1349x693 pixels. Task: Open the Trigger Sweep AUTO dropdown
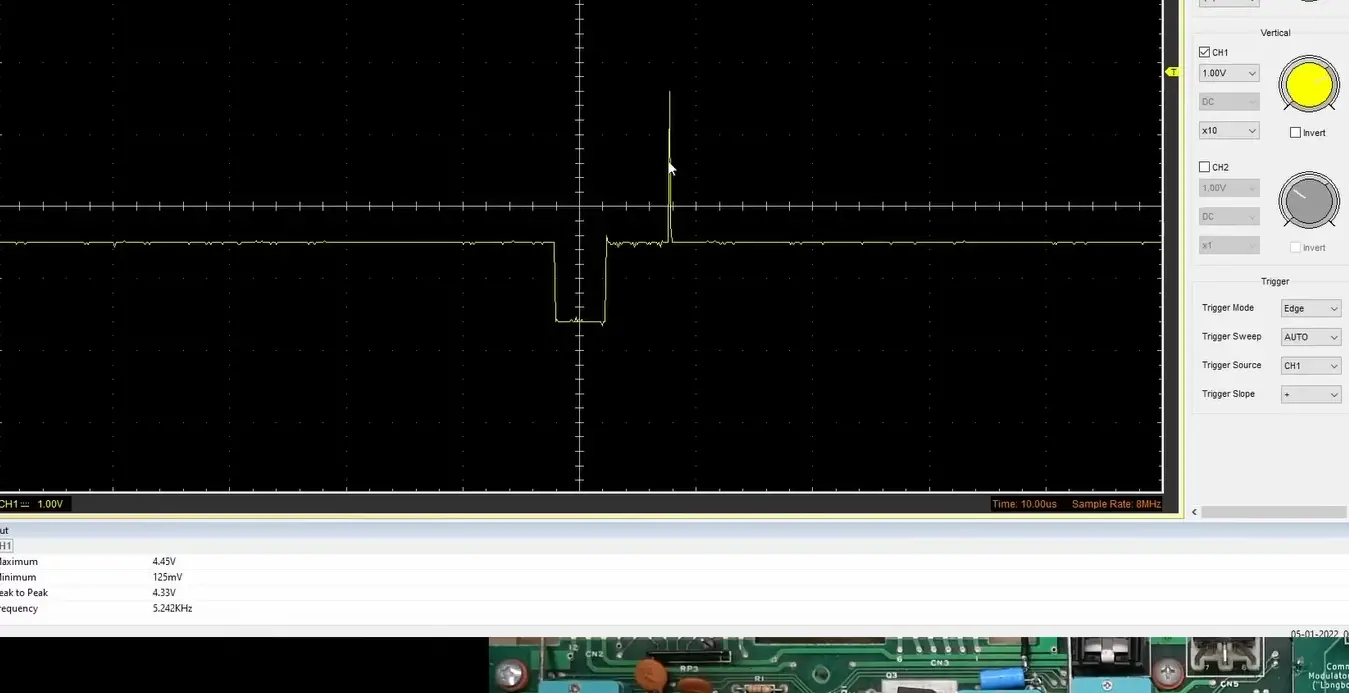pyautogui.click(x=1311, y=337)
